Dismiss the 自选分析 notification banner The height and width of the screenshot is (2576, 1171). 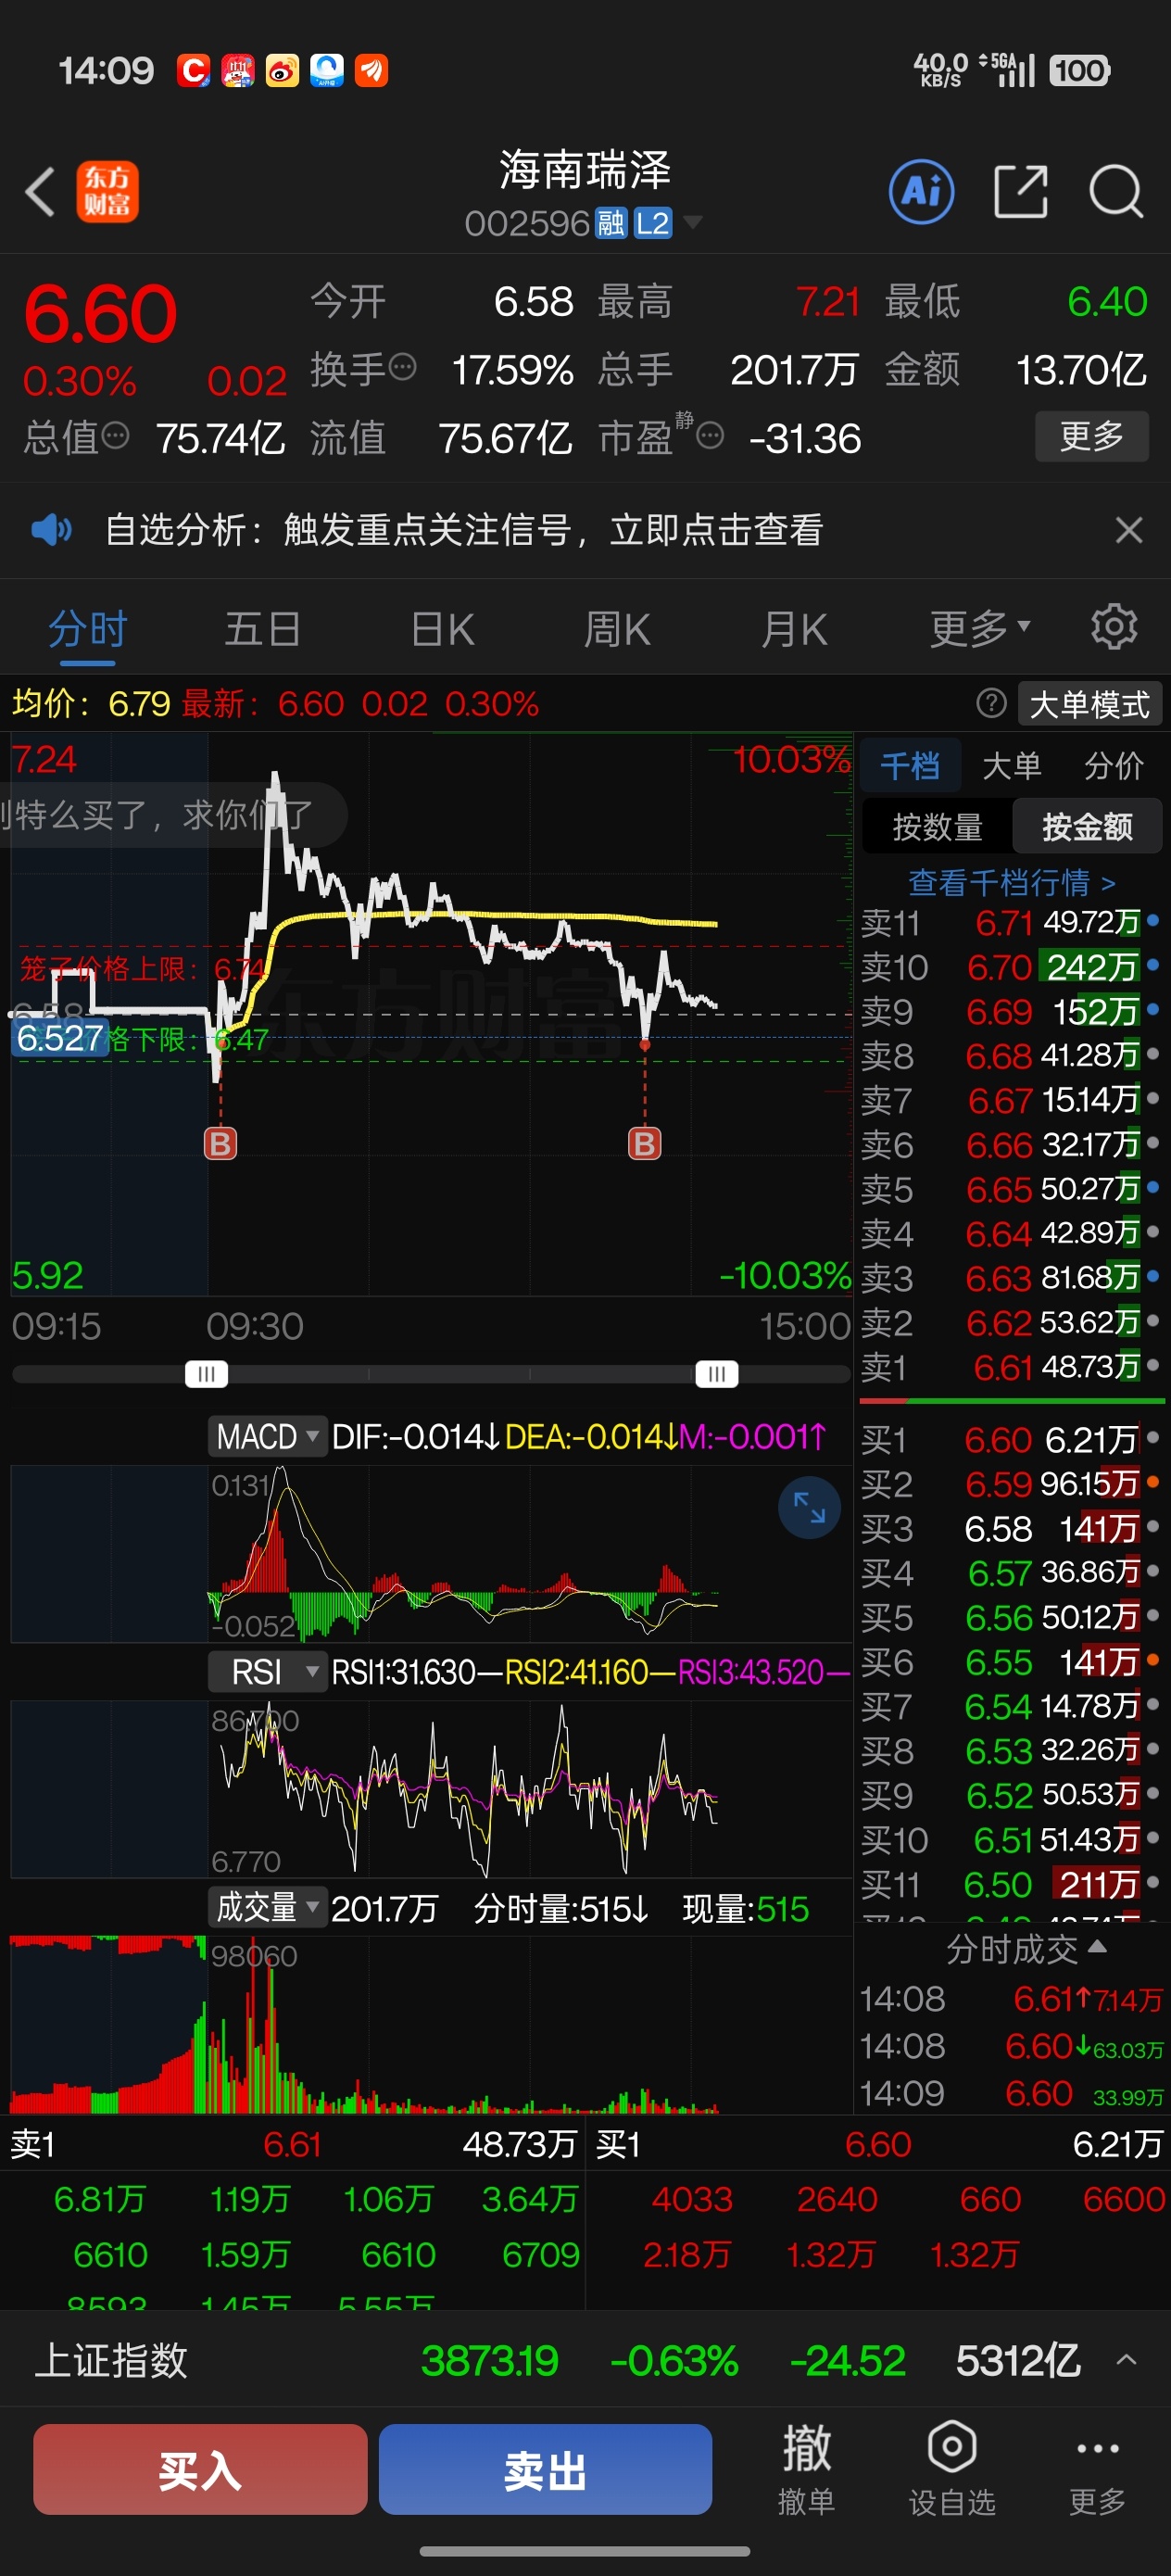pyautogui.click(x=1129, y=529)
